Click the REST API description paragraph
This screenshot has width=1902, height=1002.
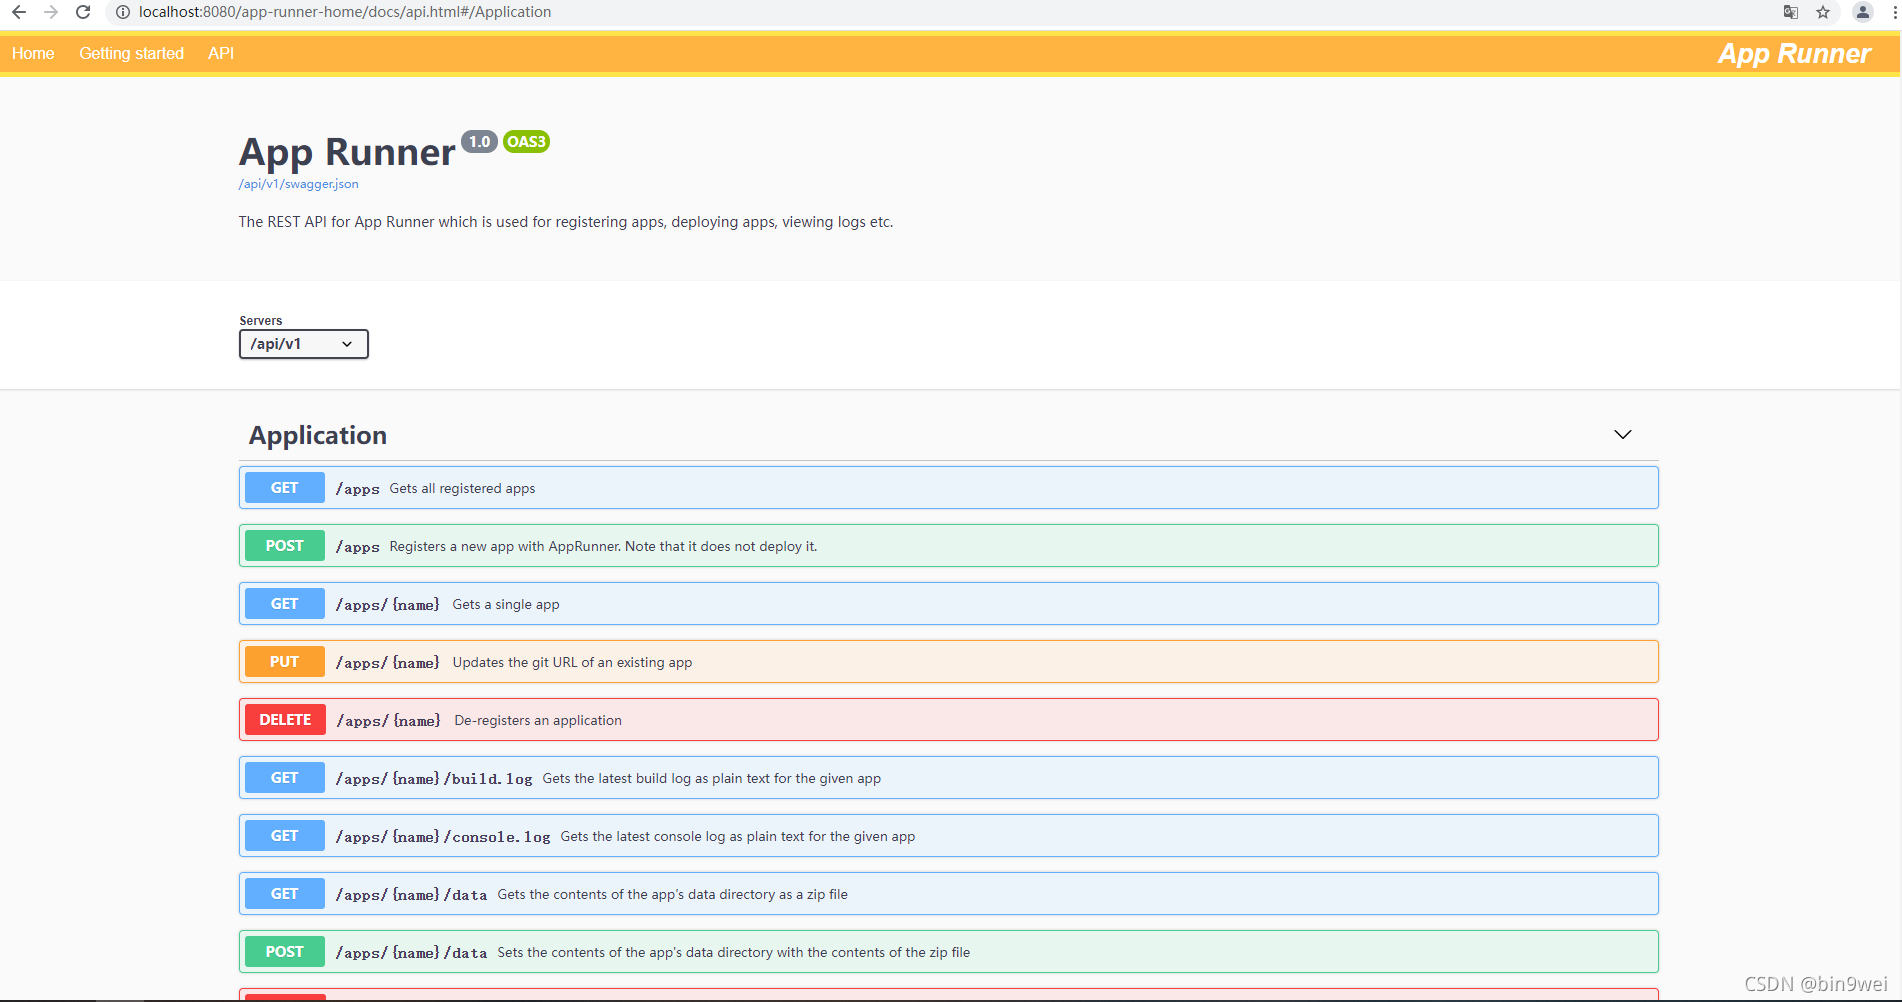(x=566, y=222)
